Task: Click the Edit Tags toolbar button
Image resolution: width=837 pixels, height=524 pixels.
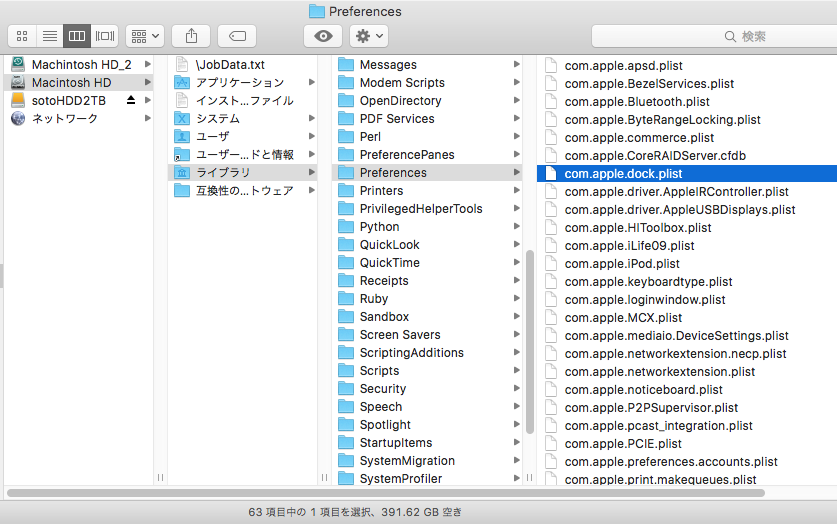Action: tap(237, 36)
